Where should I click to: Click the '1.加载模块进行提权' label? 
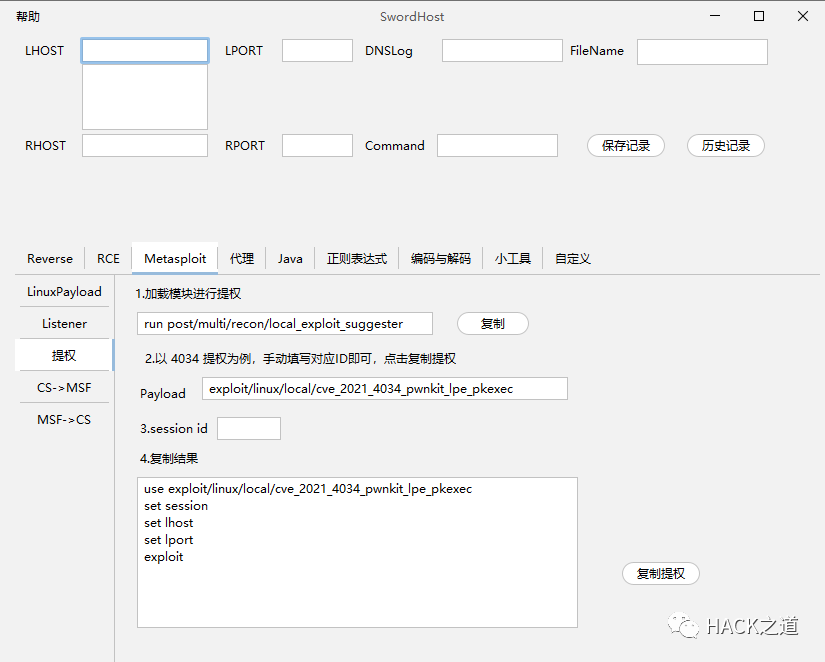(x=188, y=294)
